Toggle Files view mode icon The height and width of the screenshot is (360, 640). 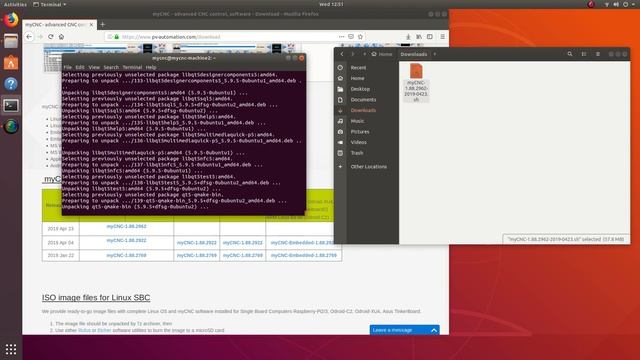[x=584, y=54]
